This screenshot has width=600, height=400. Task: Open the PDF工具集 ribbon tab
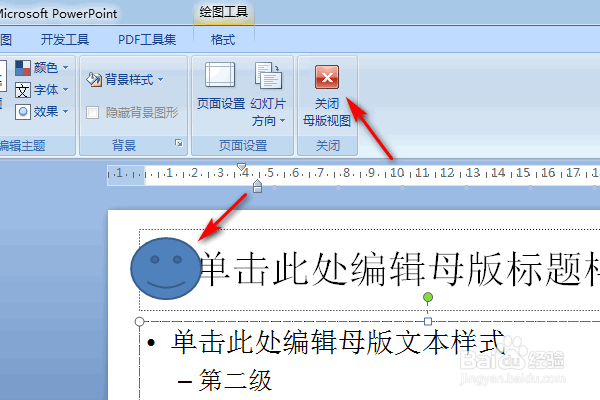click(x=147, y=39)
